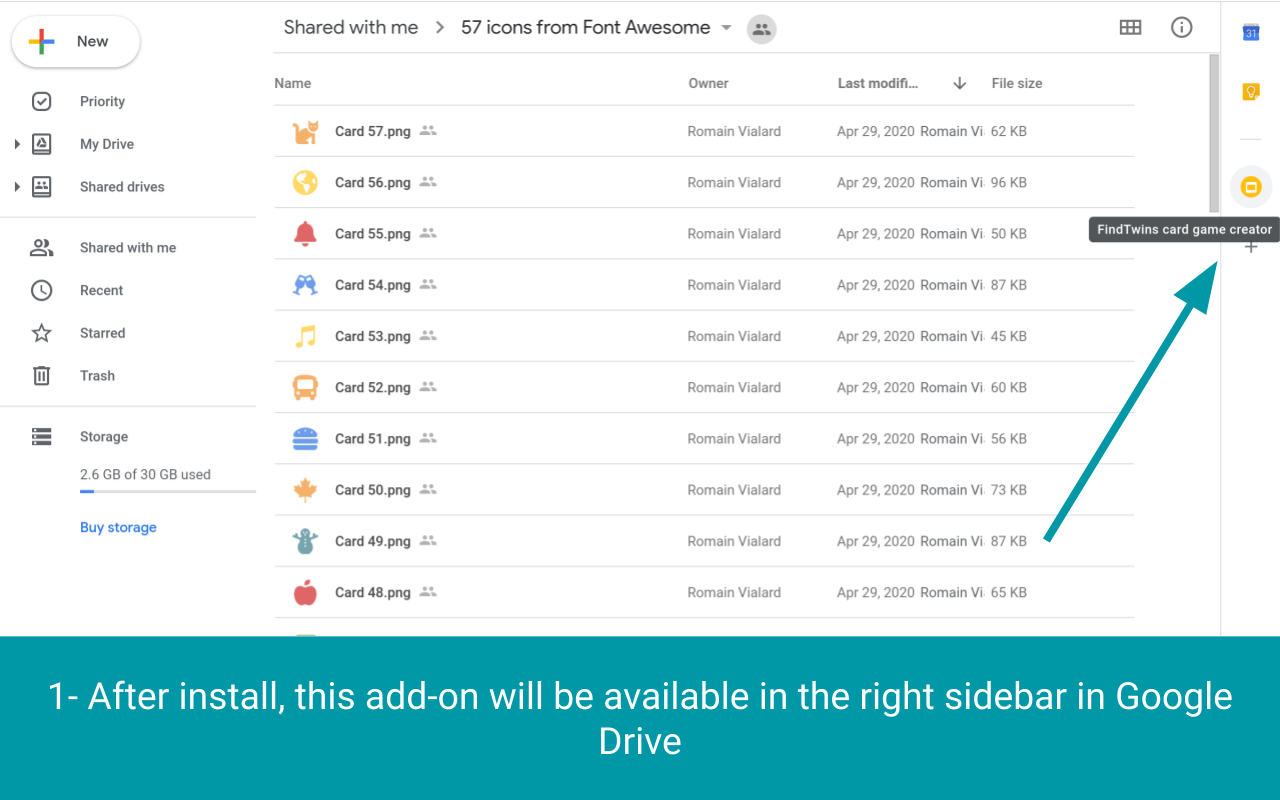Screen dimensions: 1280x800
Task: Select file name Card 55.png
Action: click(373, 234)
